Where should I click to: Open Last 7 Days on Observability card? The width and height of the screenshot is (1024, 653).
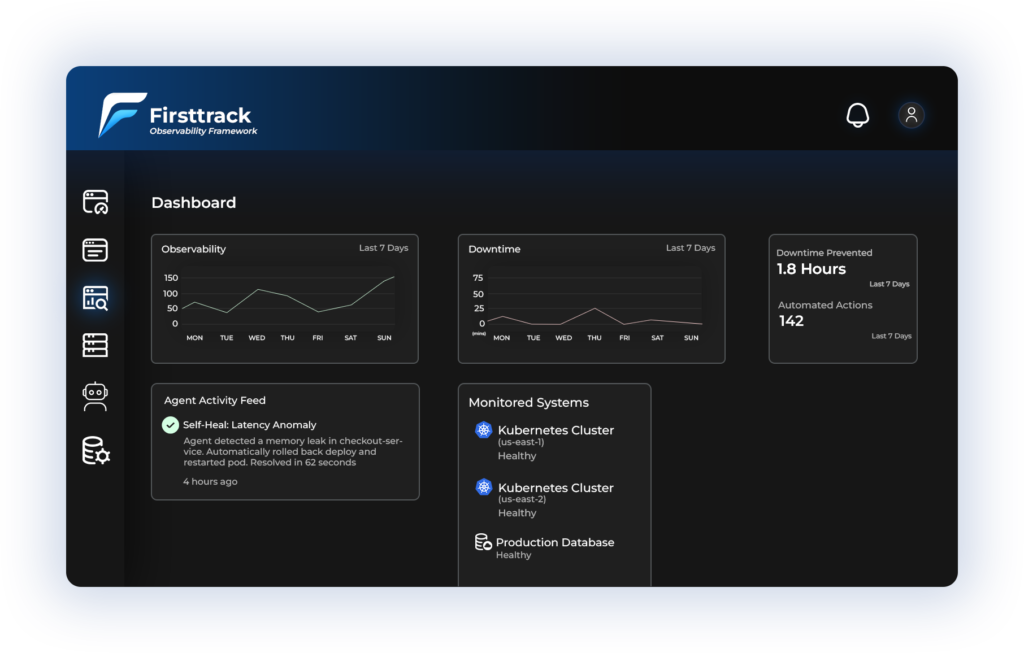click(x=383, y=248)
